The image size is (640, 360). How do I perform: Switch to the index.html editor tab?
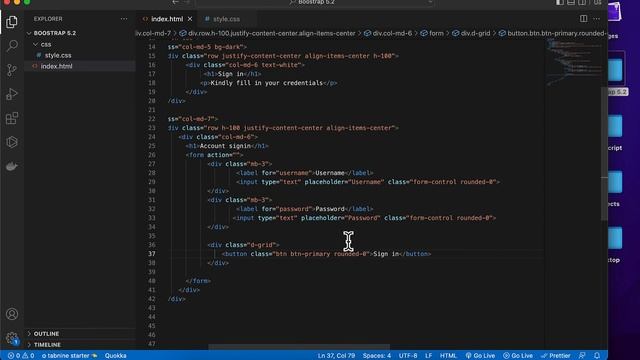pos(167,19)
